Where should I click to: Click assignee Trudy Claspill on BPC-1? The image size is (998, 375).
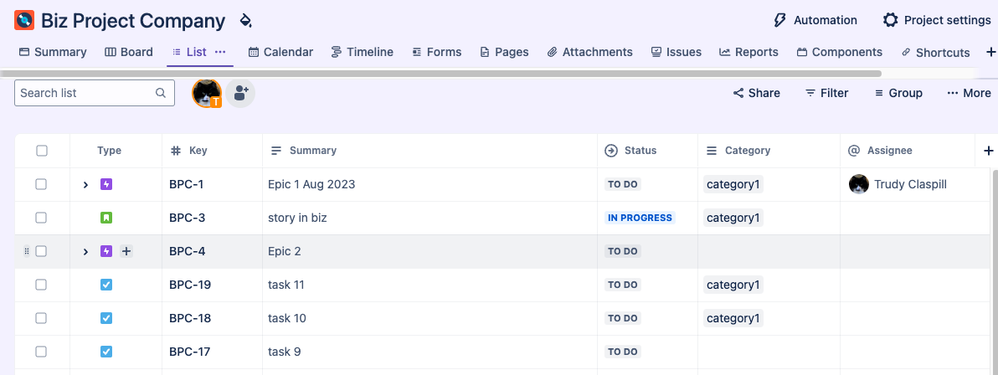tap(898, 185)
